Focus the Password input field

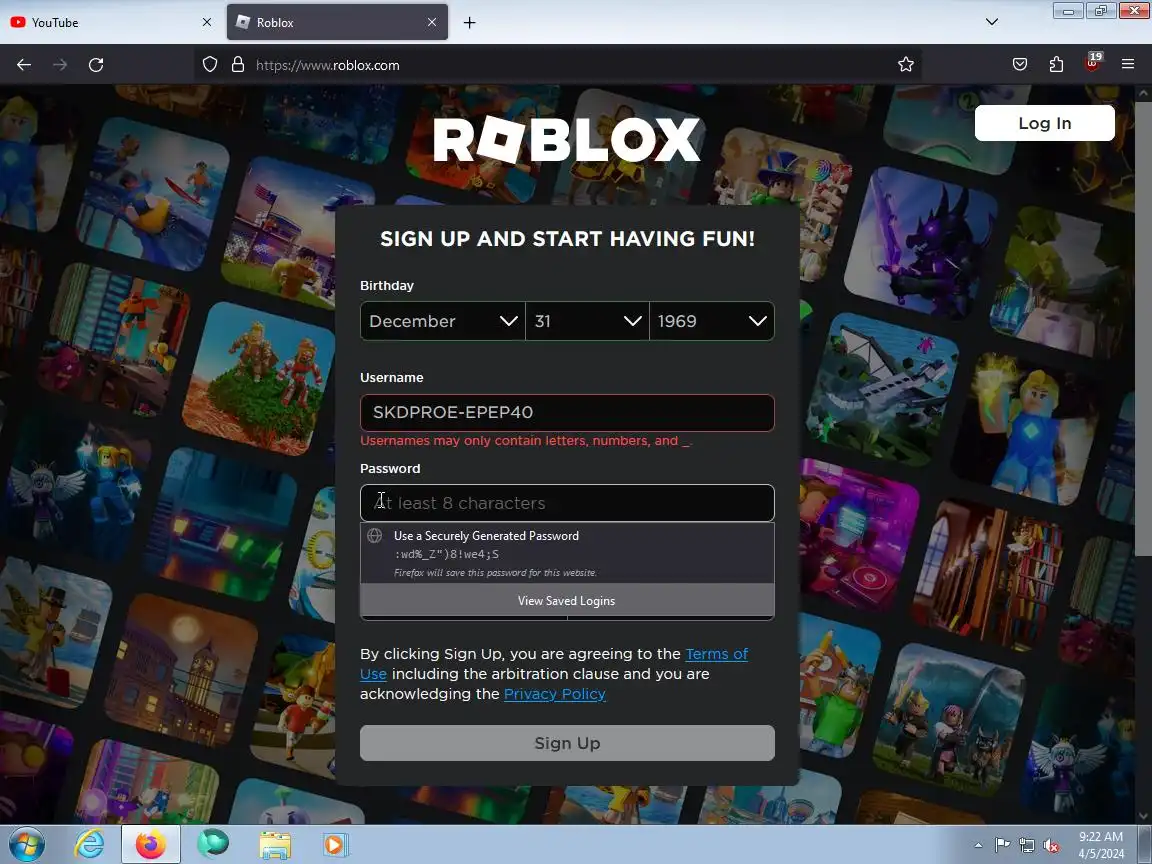pos(567,503)
